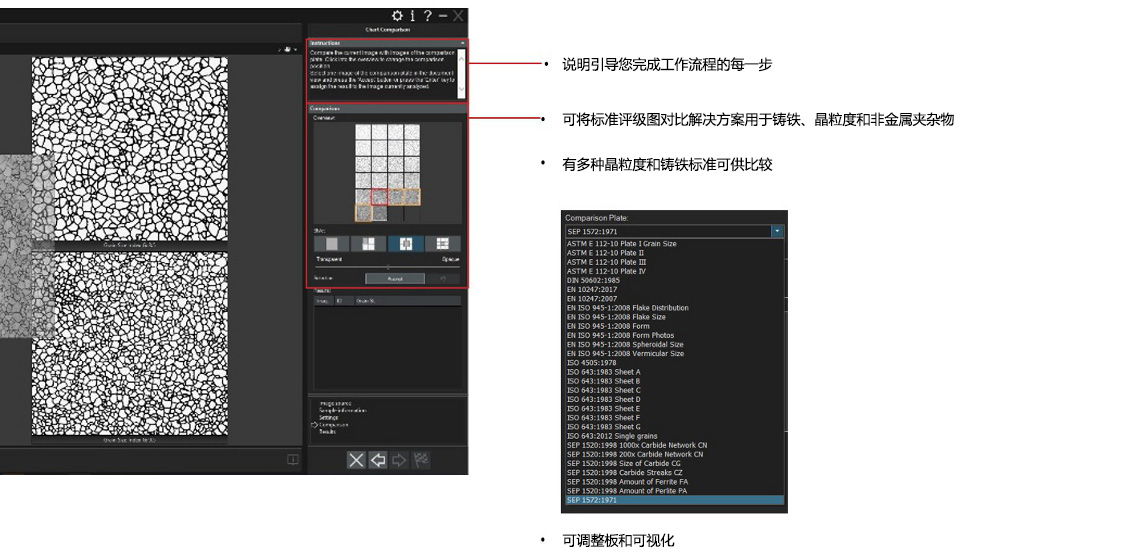Select SEP 1520:1998 1000x Carbide Network CN
Image resolution: width=1140 pixels, height=560 pixels.
tap(637, 444)
